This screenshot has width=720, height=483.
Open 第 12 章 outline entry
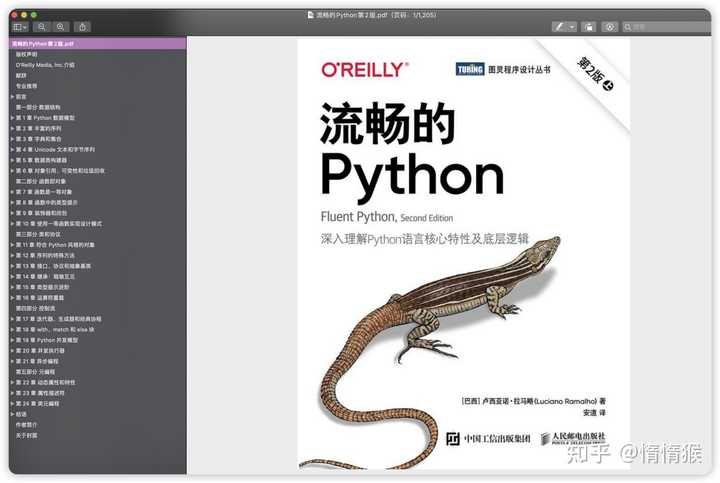tap(45, 255)
